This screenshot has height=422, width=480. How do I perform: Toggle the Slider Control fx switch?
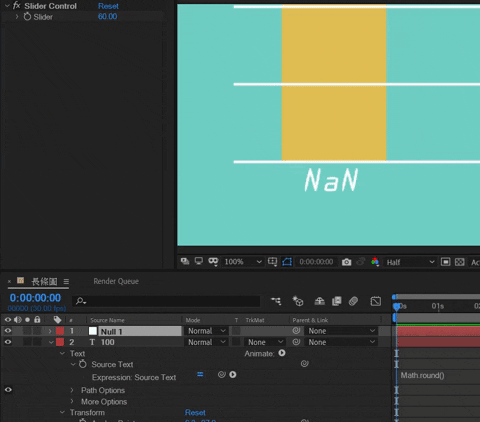click(x=17, y=6)
